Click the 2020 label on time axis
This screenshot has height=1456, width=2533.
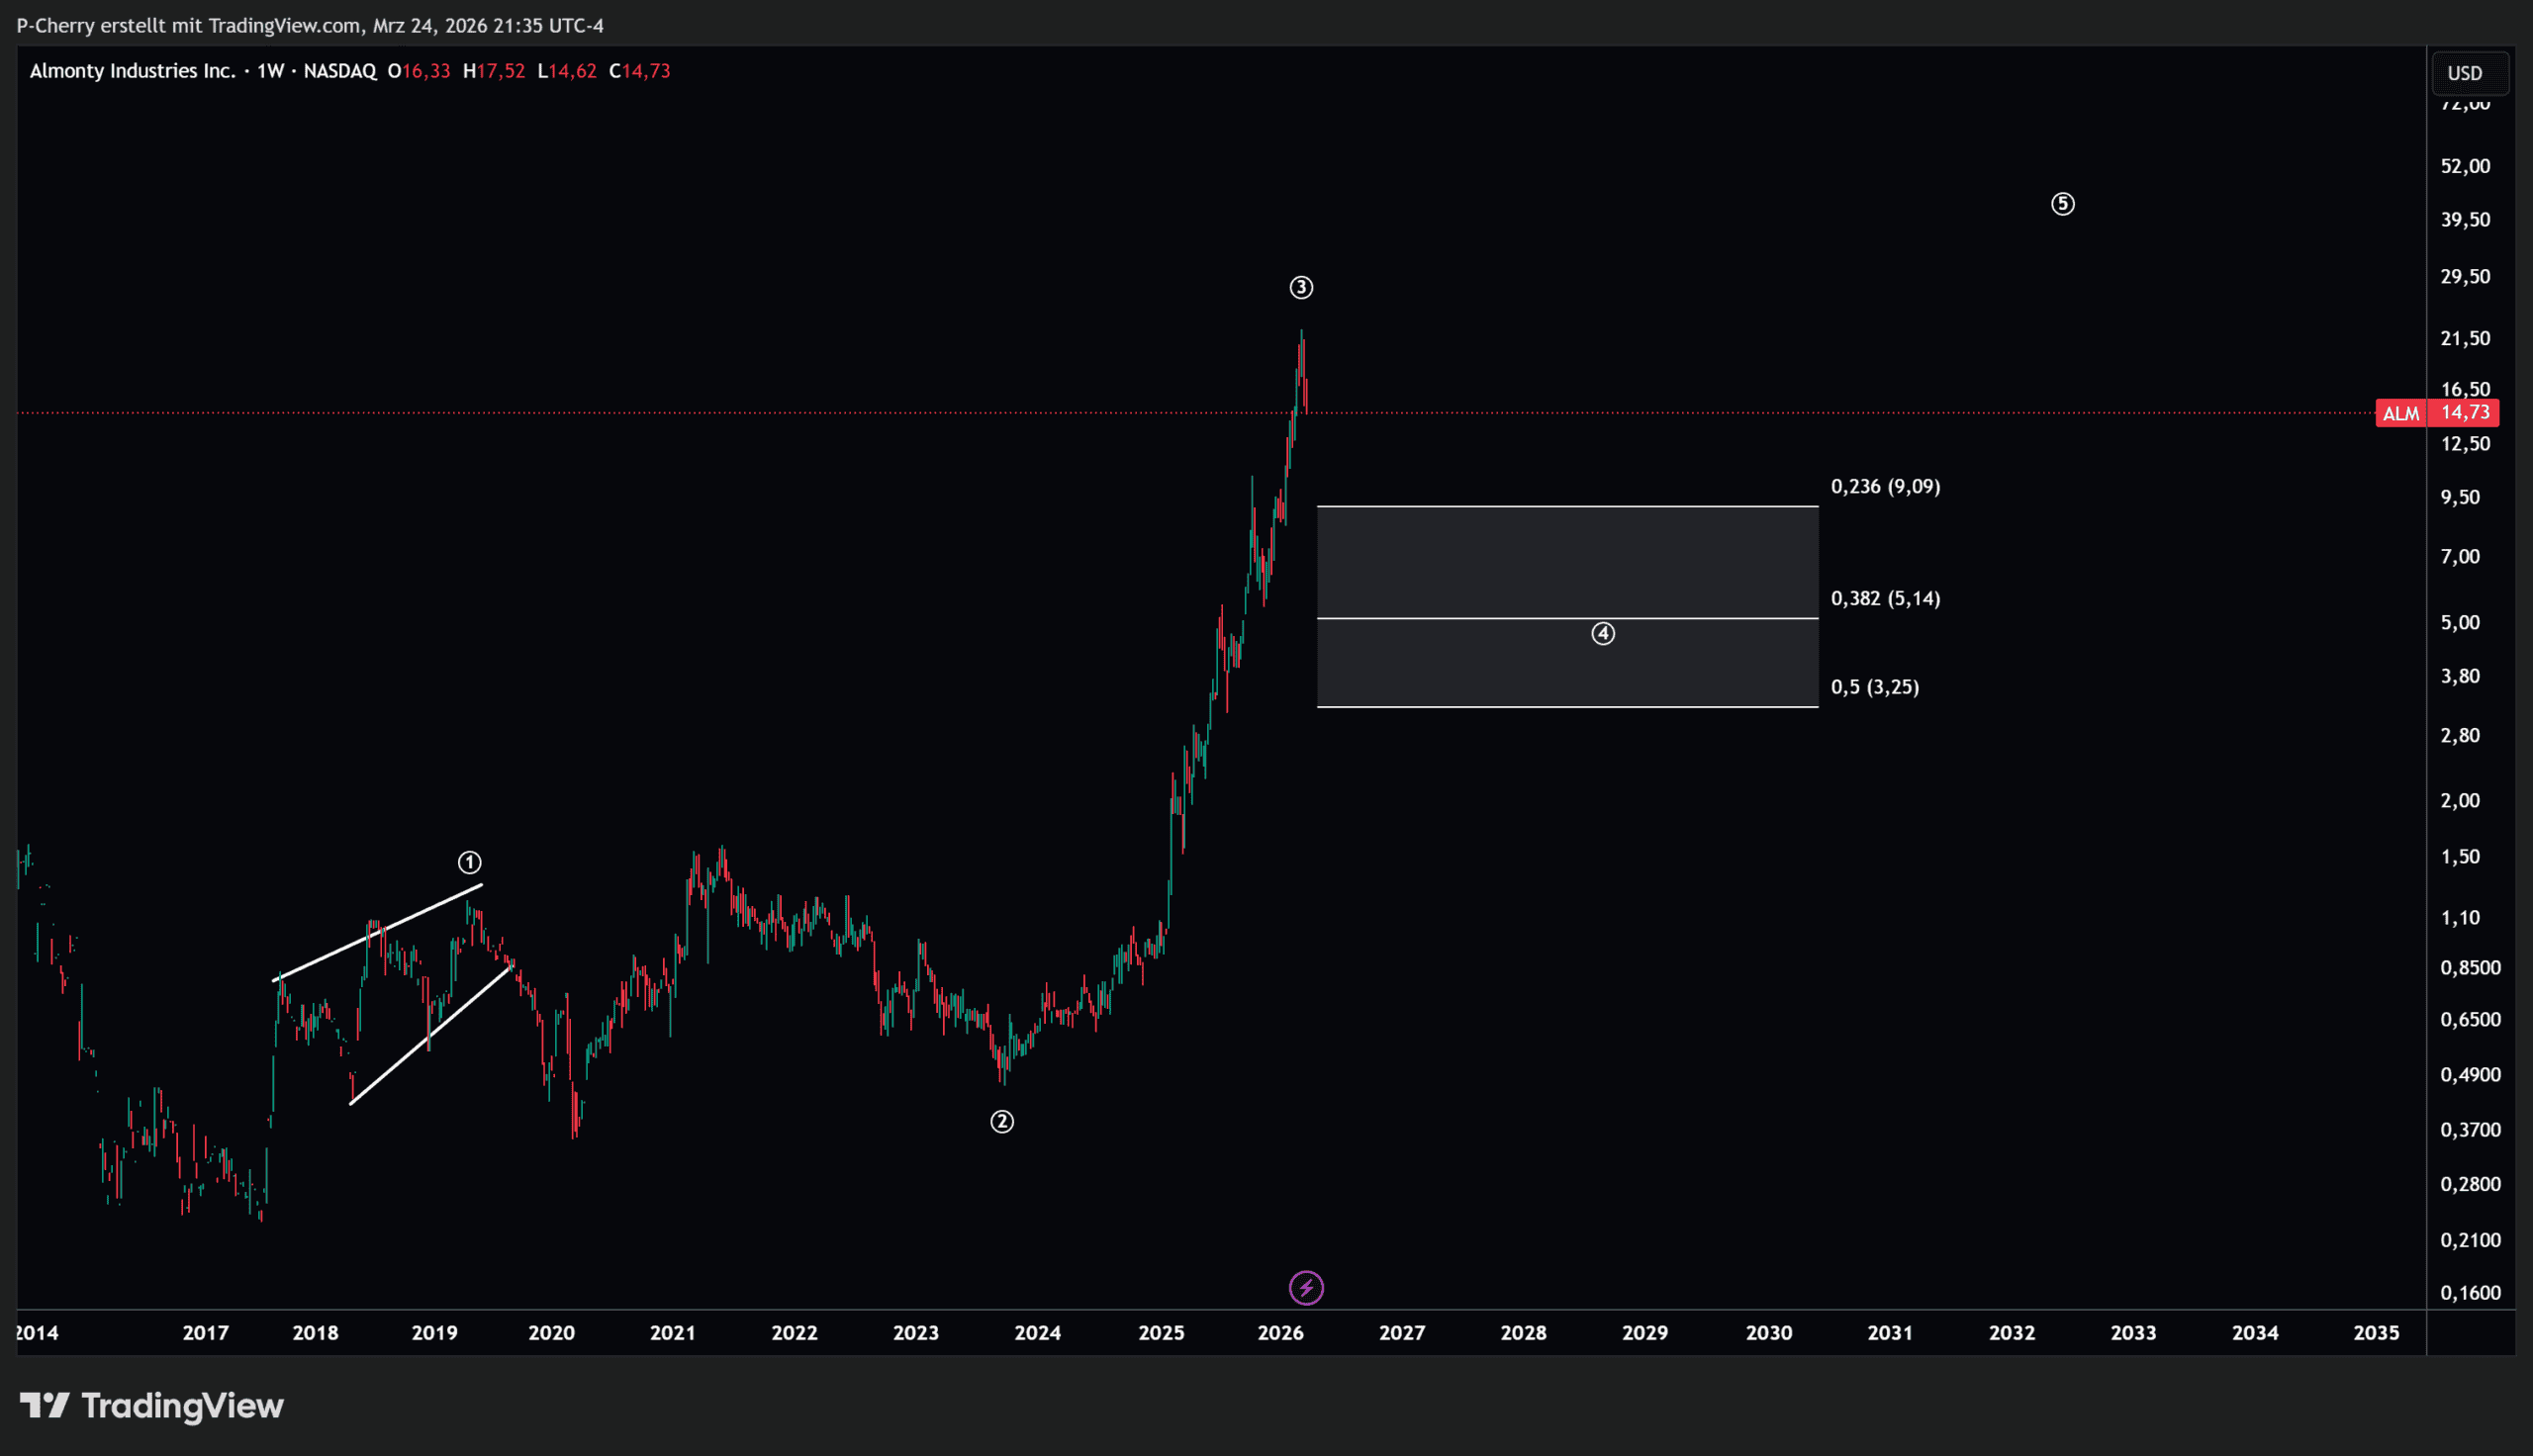pos(551,1333)
